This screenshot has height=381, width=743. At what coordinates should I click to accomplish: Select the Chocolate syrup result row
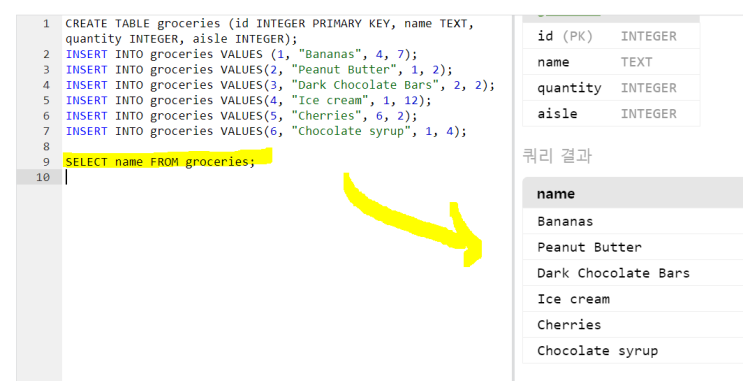(633, 351)
